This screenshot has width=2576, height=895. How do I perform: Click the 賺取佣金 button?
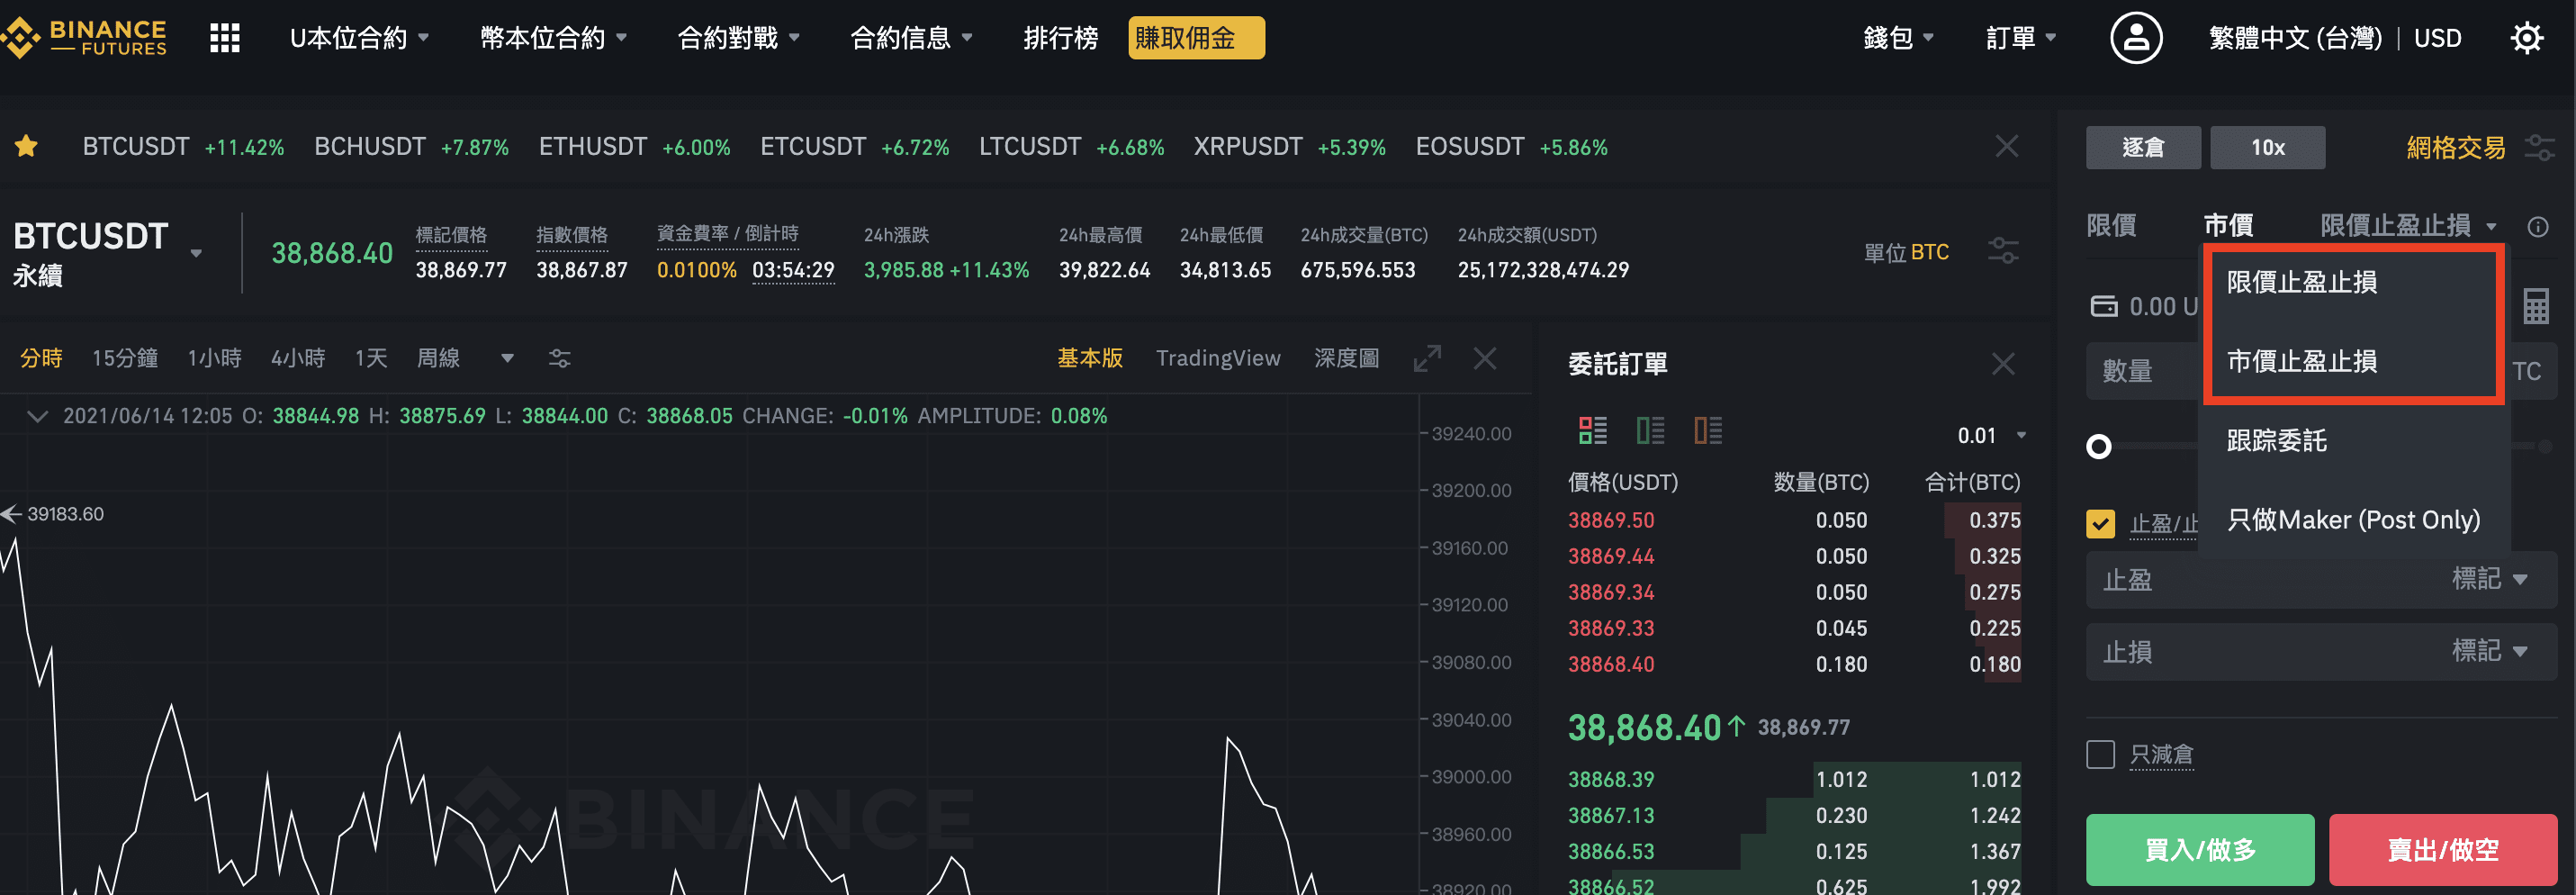[1196, 38]
